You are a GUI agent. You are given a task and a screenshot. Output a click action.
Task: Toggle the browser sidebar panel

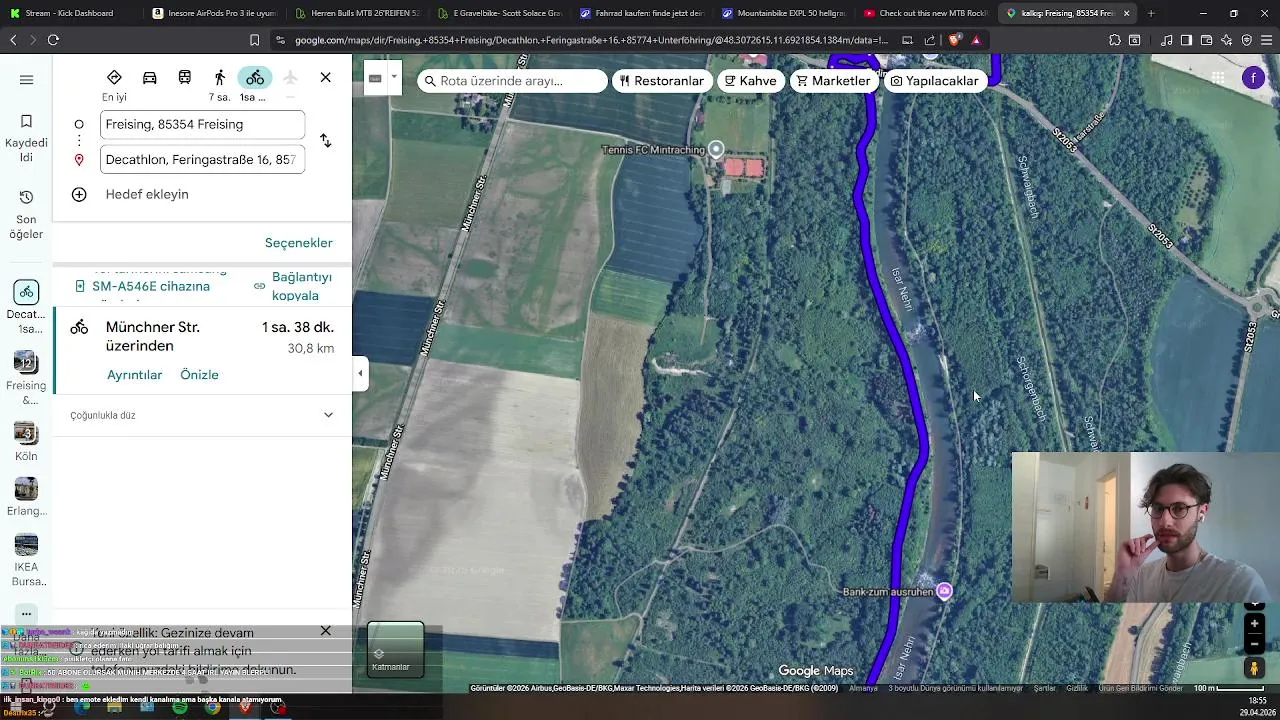point(1186,40)
